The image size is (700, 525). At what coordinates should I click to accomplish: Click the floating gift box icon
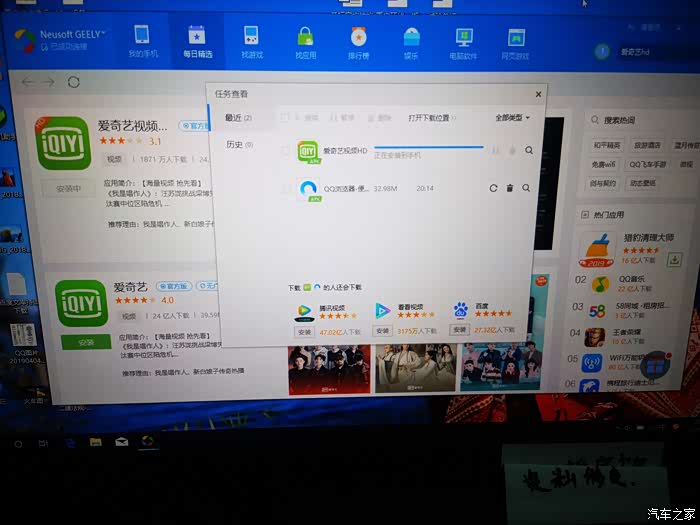(656, 365)
